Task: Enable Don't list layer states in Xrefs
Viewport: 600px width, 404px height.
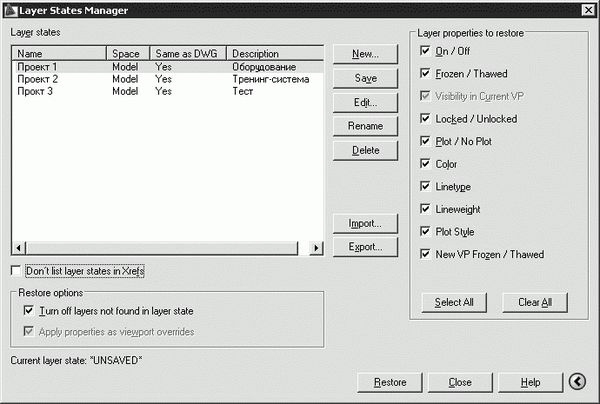Action: click(16, 270)
